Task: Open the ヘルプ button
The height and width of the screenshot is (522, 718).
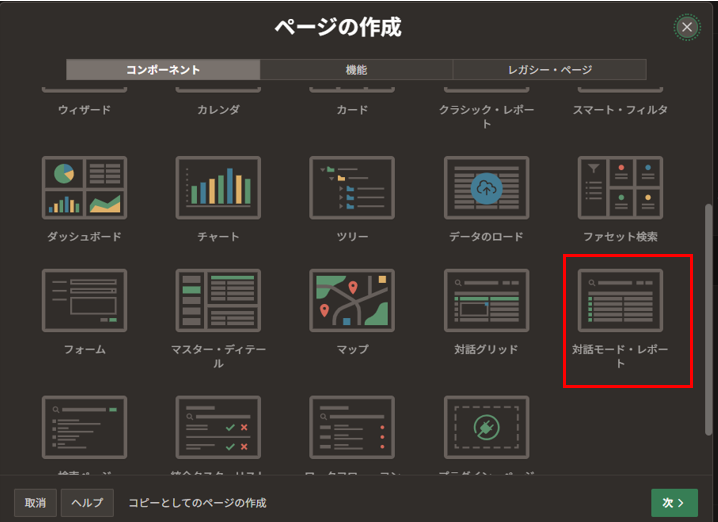Action: pyautogui.click(x=88, y=502)
